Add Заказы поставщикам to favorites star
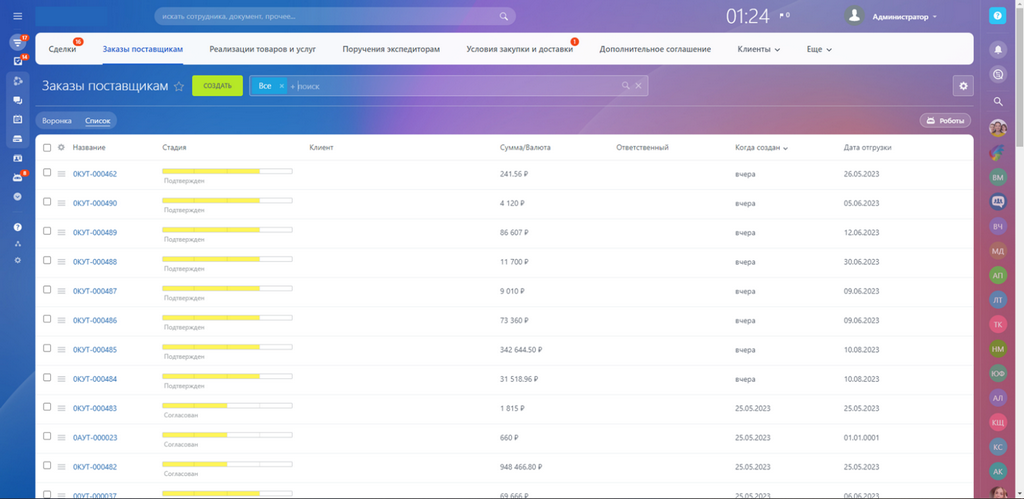 178,86
